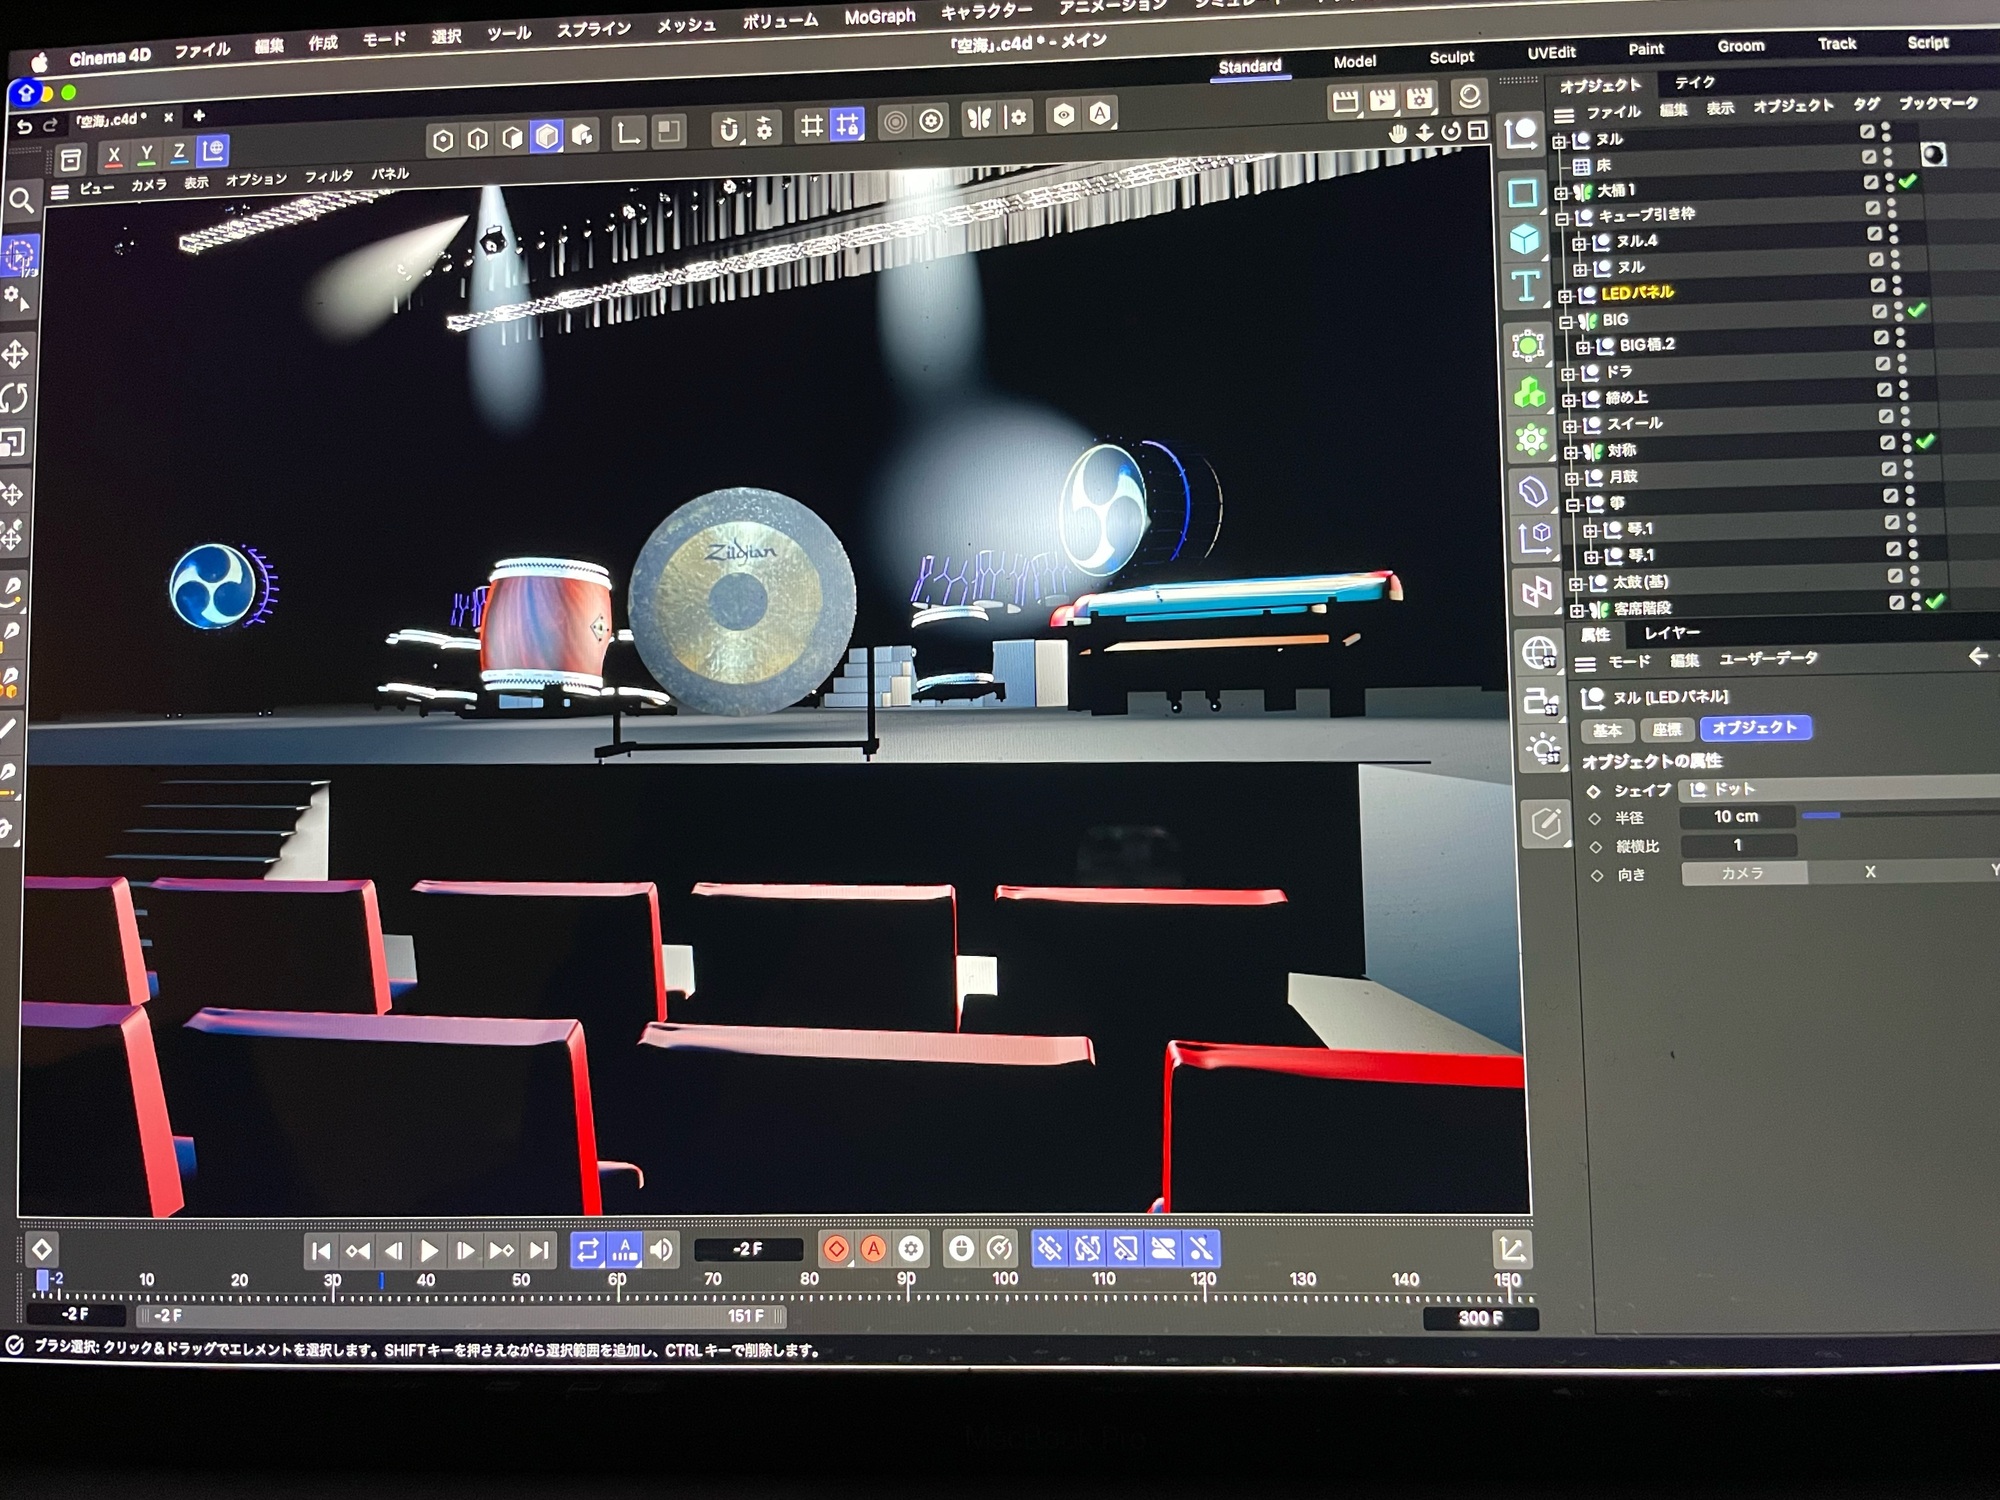
Task: Open the MoGraph cloner green icon
Action: click(x=1530, y=393)
